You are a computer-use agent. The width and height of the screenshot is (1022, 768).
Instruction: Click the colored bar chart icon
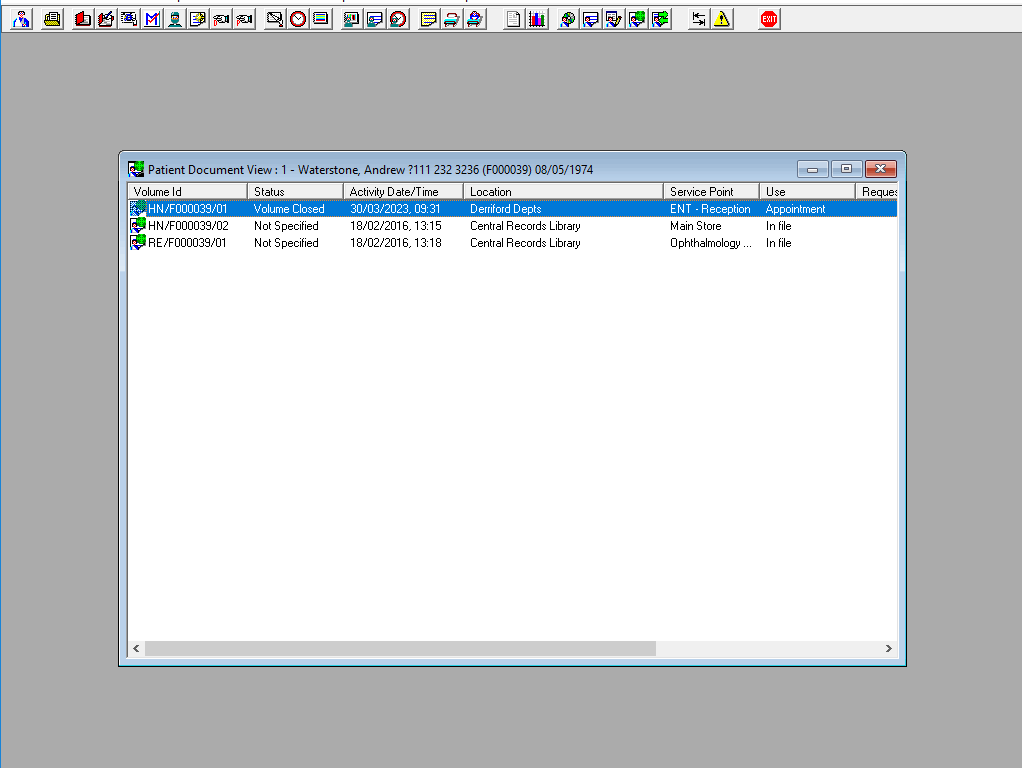536,19
